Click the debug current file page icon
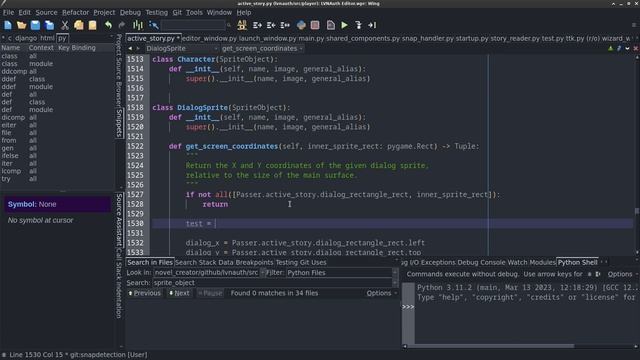This screenshot has width=640, height=360. pos(331,25)
